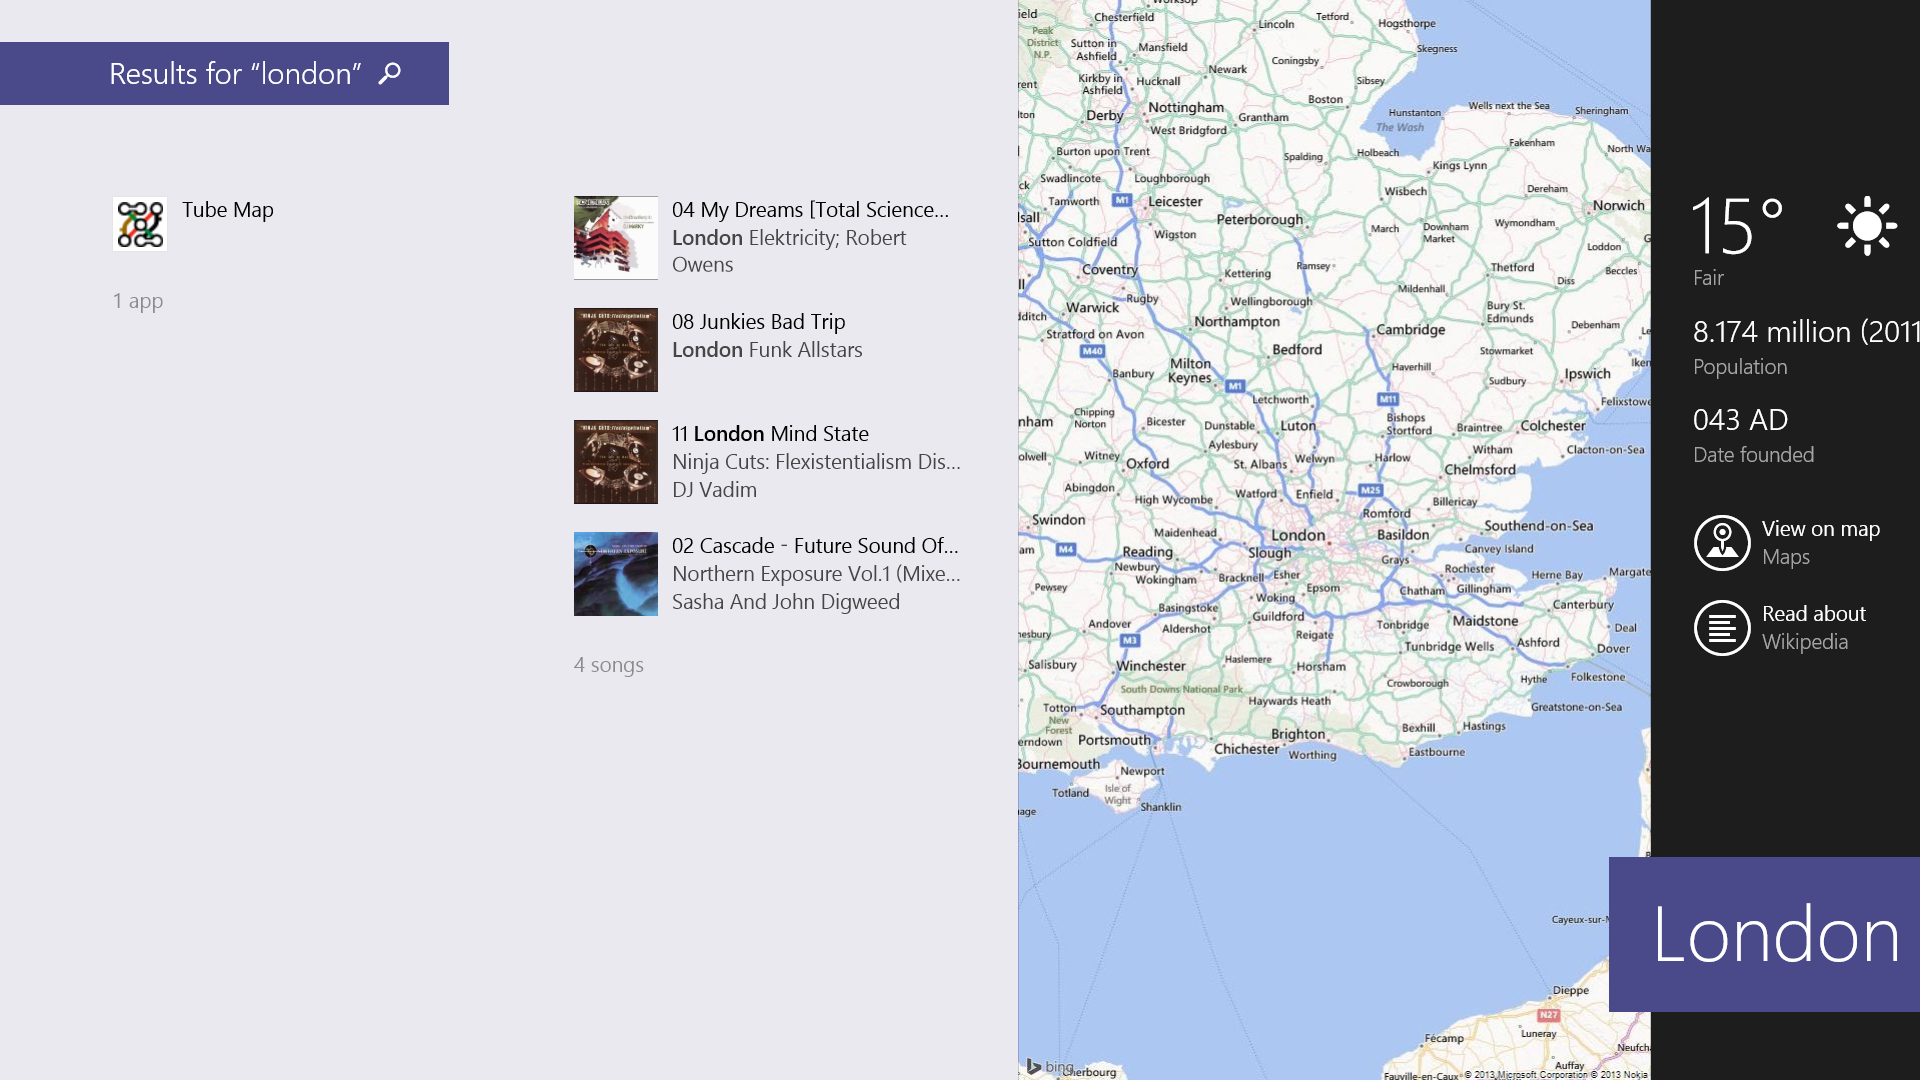Open album art for 02 Cascade song
The height and width of the screenshot is (1080, 1920).
616,574
